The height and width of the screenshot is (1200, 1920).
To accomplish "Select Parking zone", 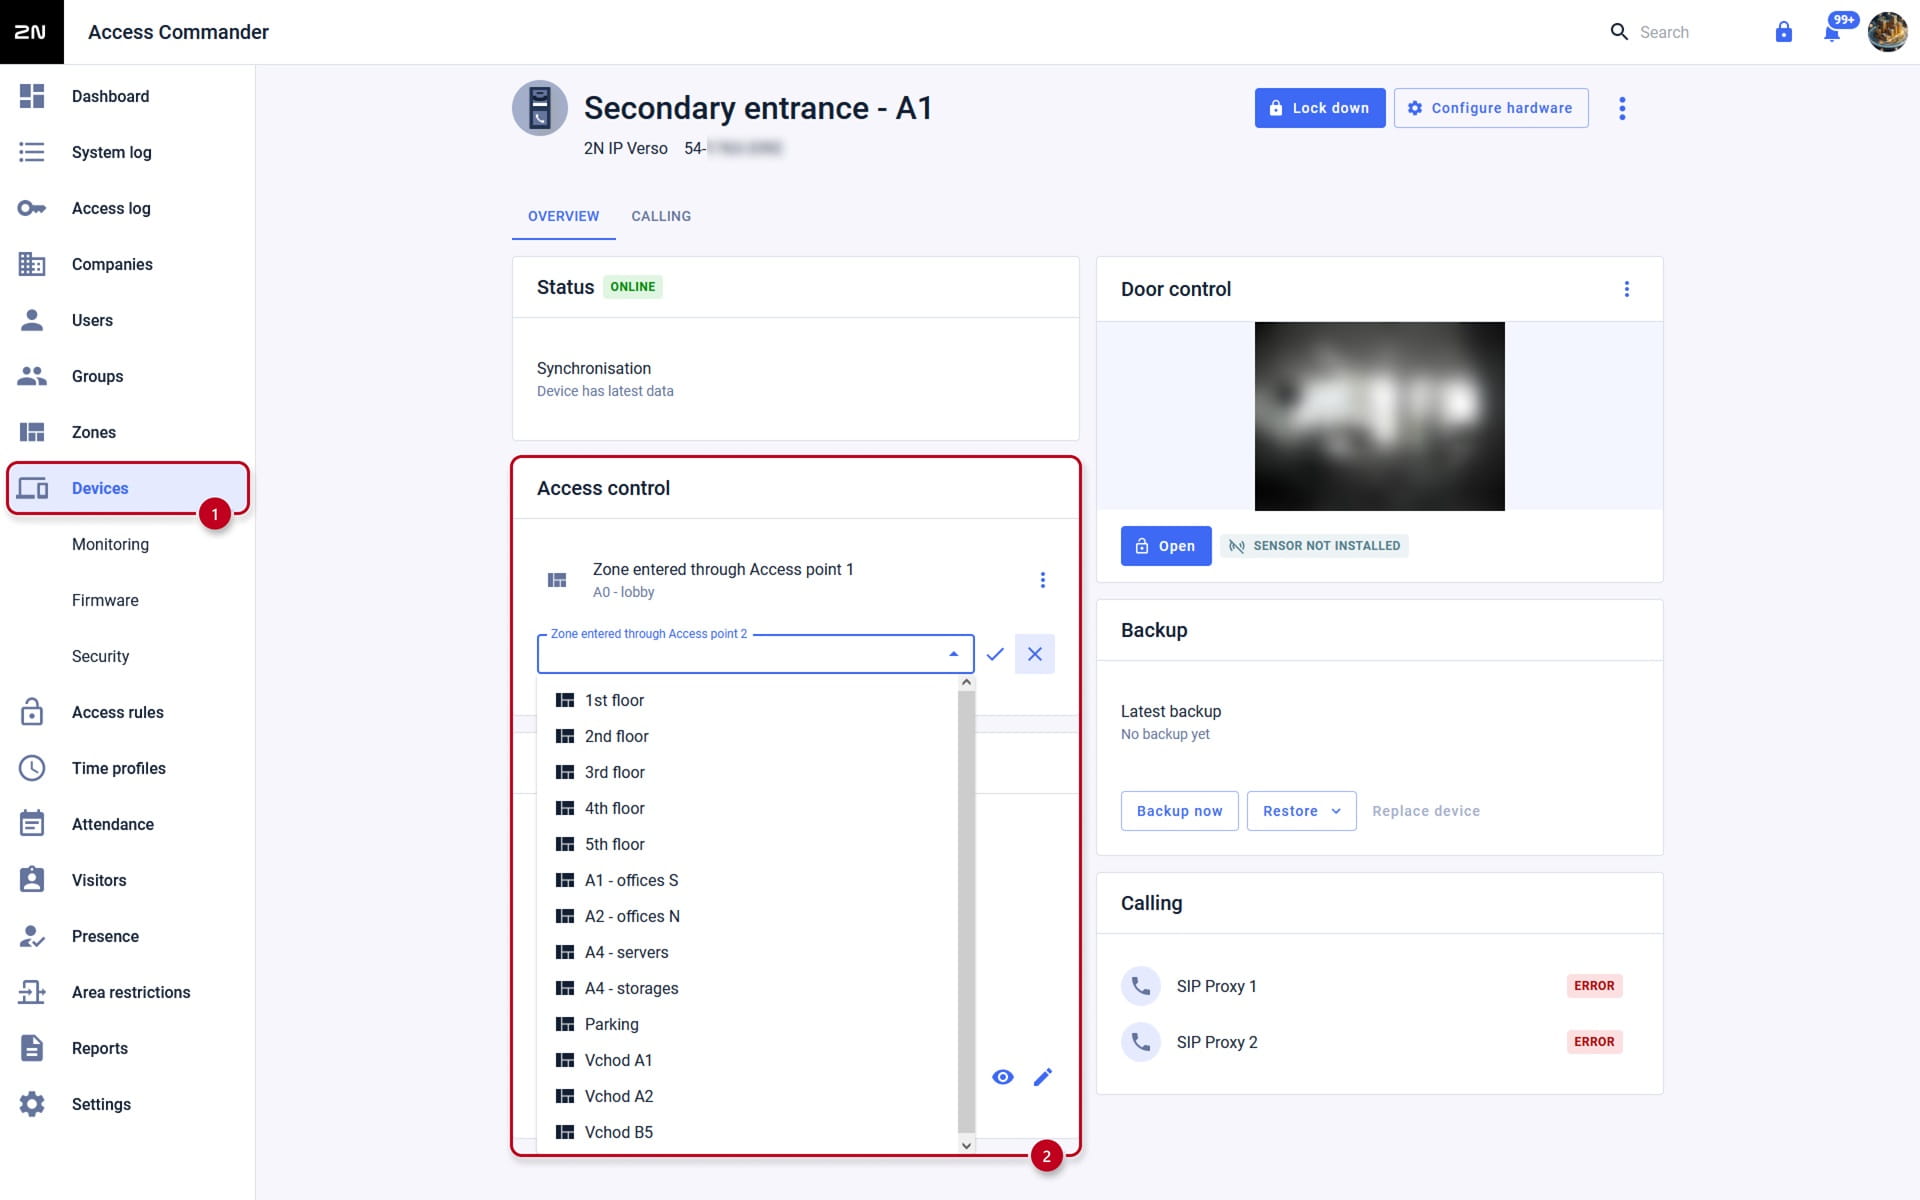I will click(747, 1024).
